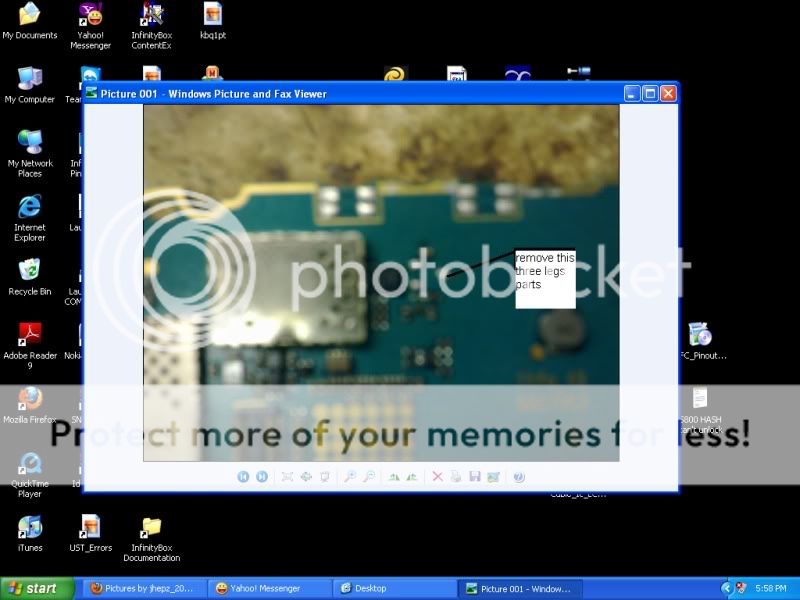Show image at Actual Size
Image resolution: width=800 pixels, height=600 pixels.
click(306, 477)
